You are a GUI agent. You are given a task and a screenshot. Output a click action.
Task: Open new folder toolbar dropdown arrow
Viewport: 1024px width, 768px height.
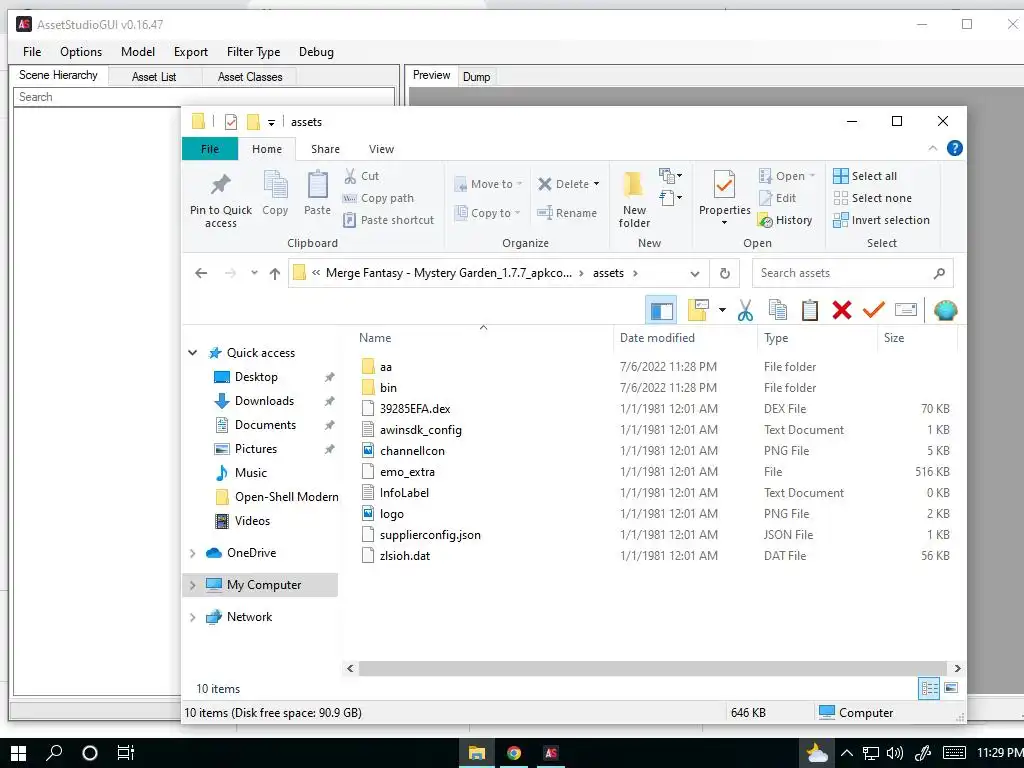click(x=722, y=310)
